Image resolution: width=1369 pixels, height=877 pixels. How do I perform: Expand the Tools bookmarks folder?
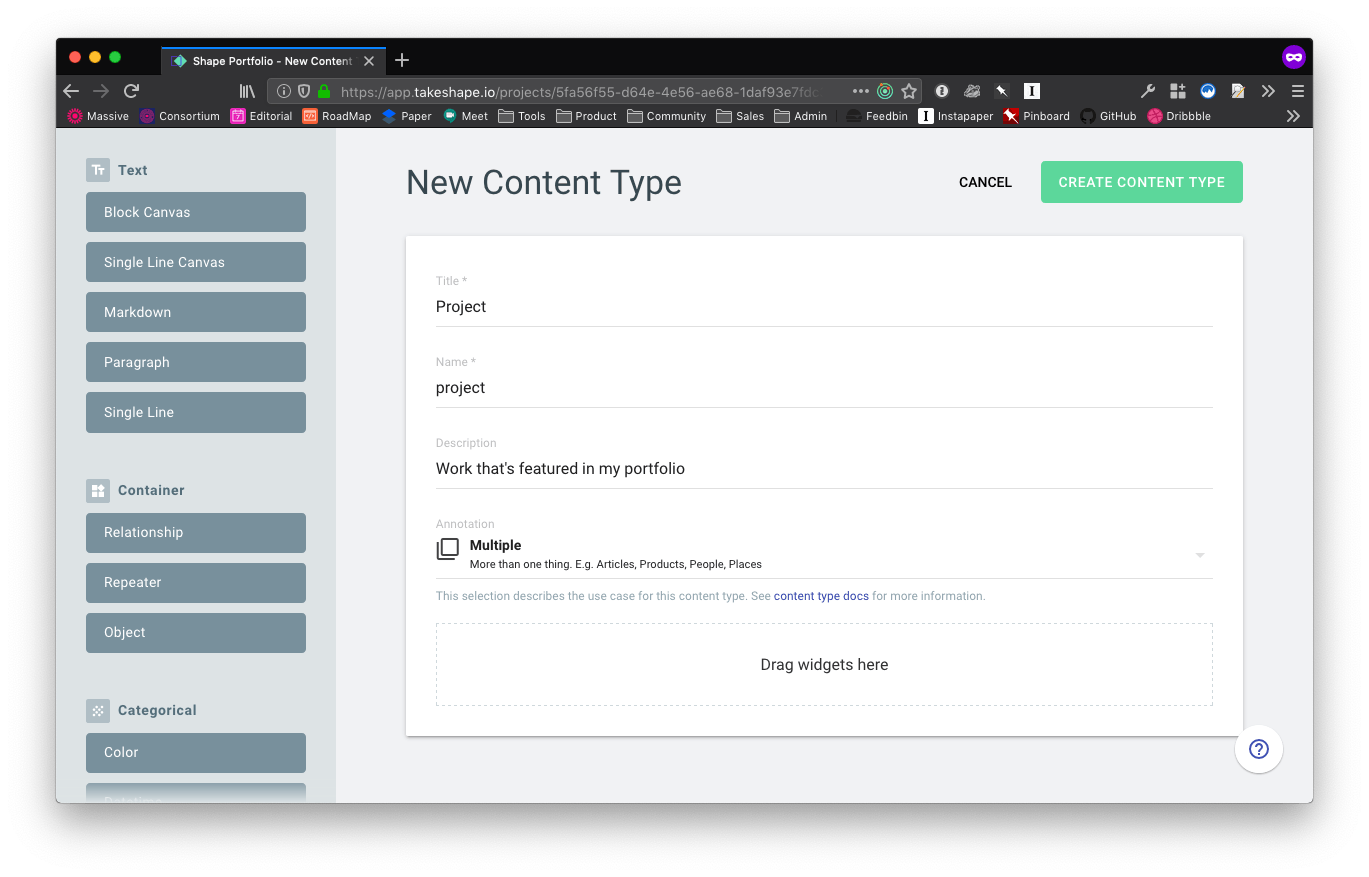[522, 116]
